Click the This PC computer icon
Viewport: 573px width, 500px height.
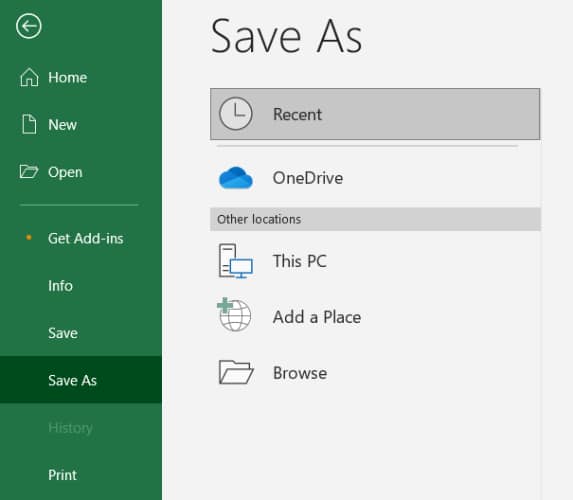[x=236, y=261]
